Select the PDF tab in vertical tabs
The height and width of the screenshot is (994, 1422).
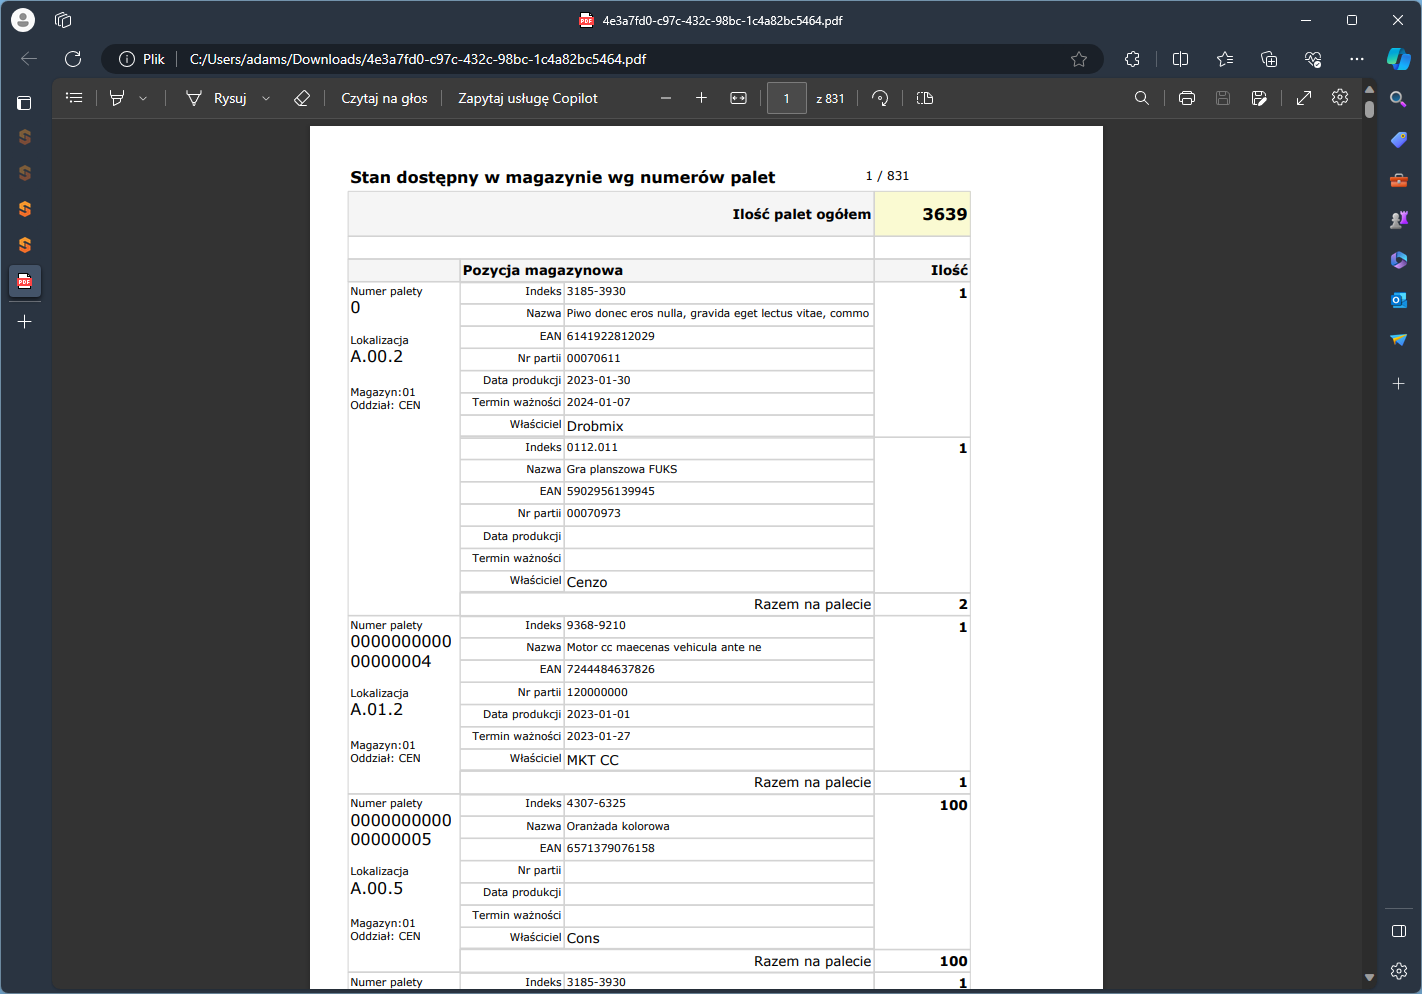click(25, 281)
